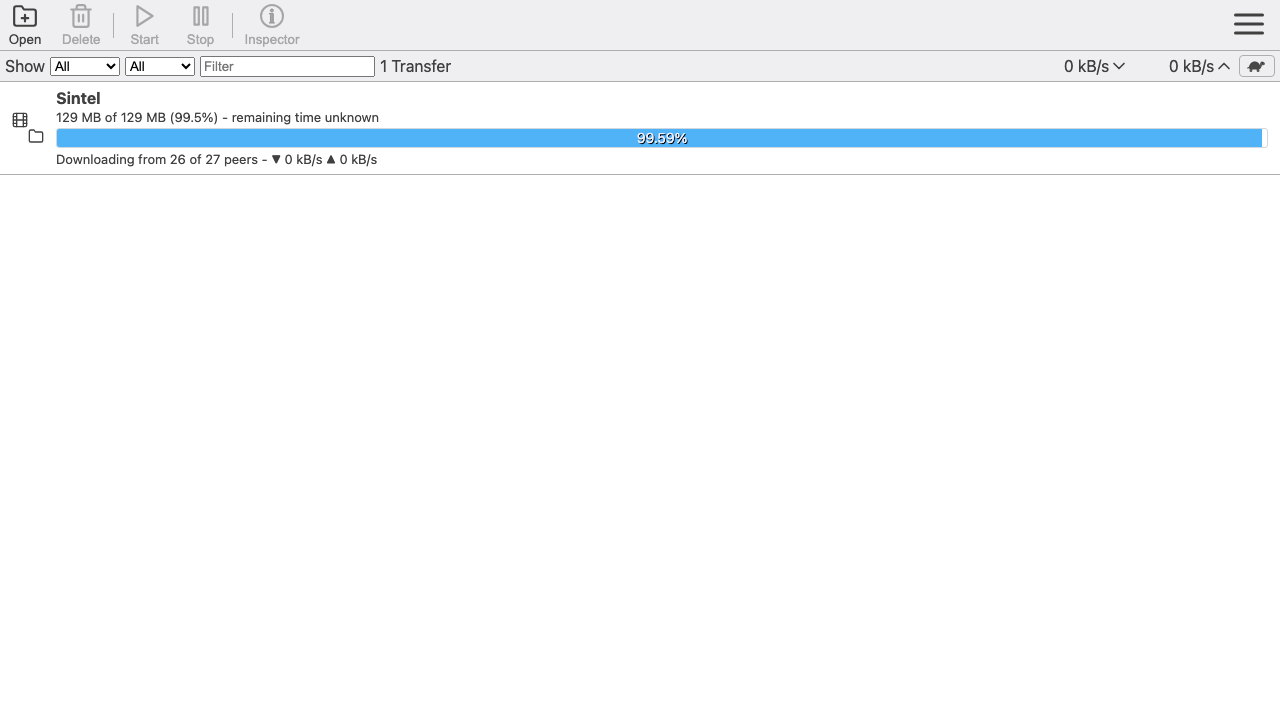The image size is (1280, 720).
Task: Open the download speed limit chevron
Action: click(x=1119, y=66)
